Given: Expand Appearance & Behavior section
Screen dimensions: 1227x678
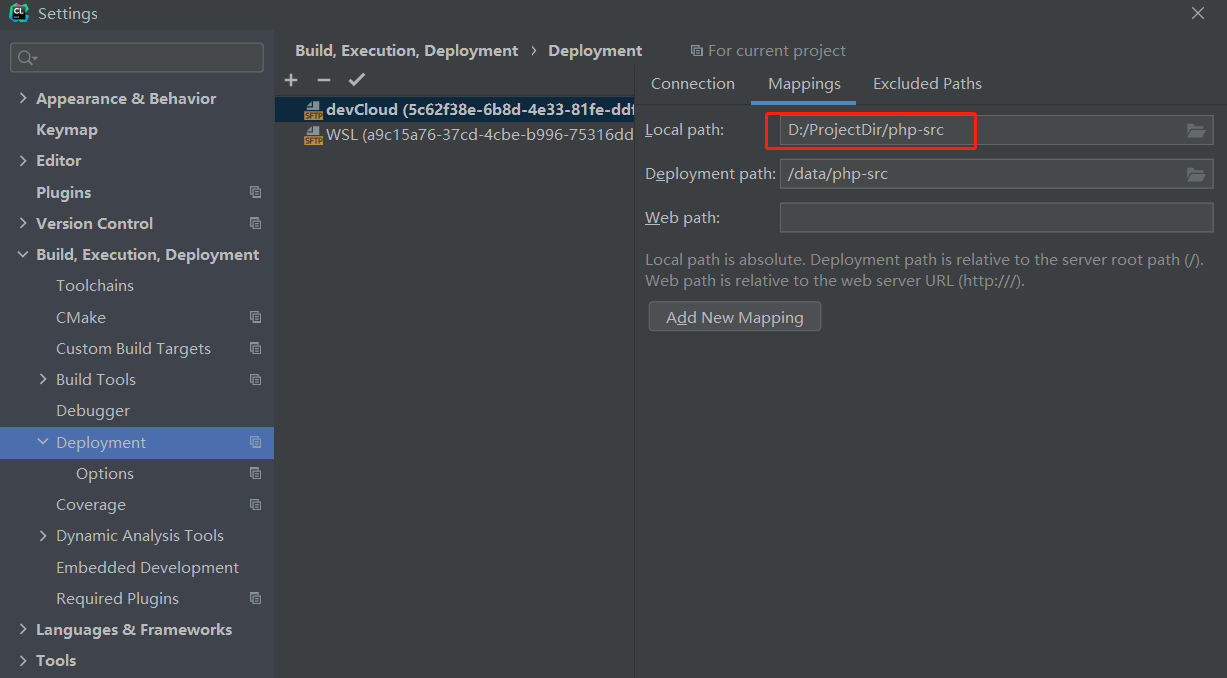Looking at the screenshot, I should pyautogui.click(x=23, y=98).
